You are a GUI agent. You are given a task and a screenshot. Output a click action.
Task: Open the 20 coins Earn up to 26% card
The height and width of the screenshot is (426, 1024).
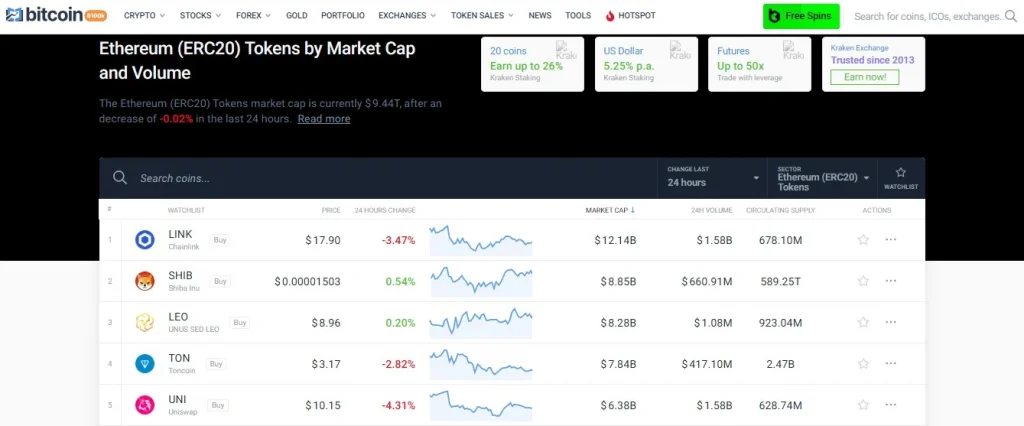pyautogui.click(x=533, y=64)
